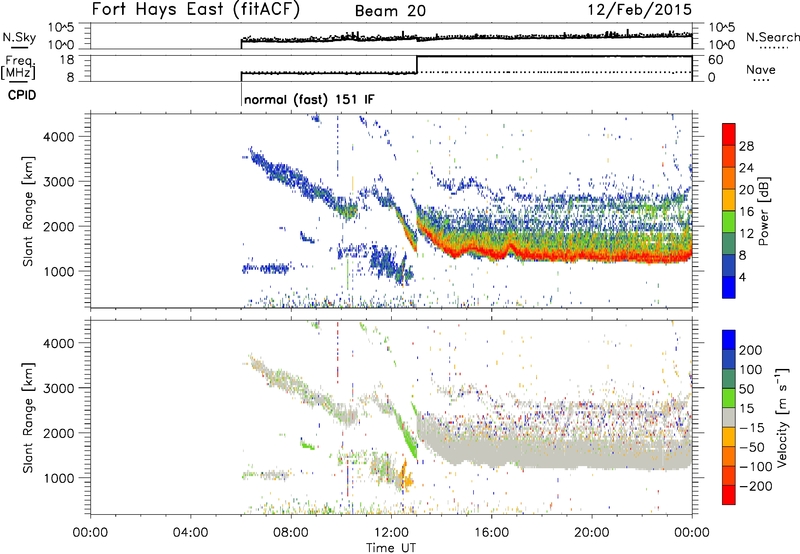Click the green velocity streak near 13:00

click(x=407, y=434)
